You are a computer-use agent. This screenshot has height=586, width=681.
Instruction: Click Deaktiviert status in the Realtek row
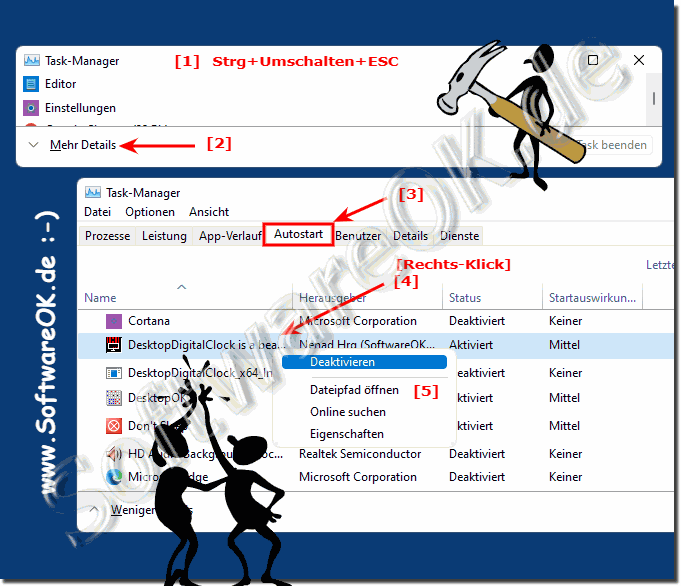click(477, 454)
